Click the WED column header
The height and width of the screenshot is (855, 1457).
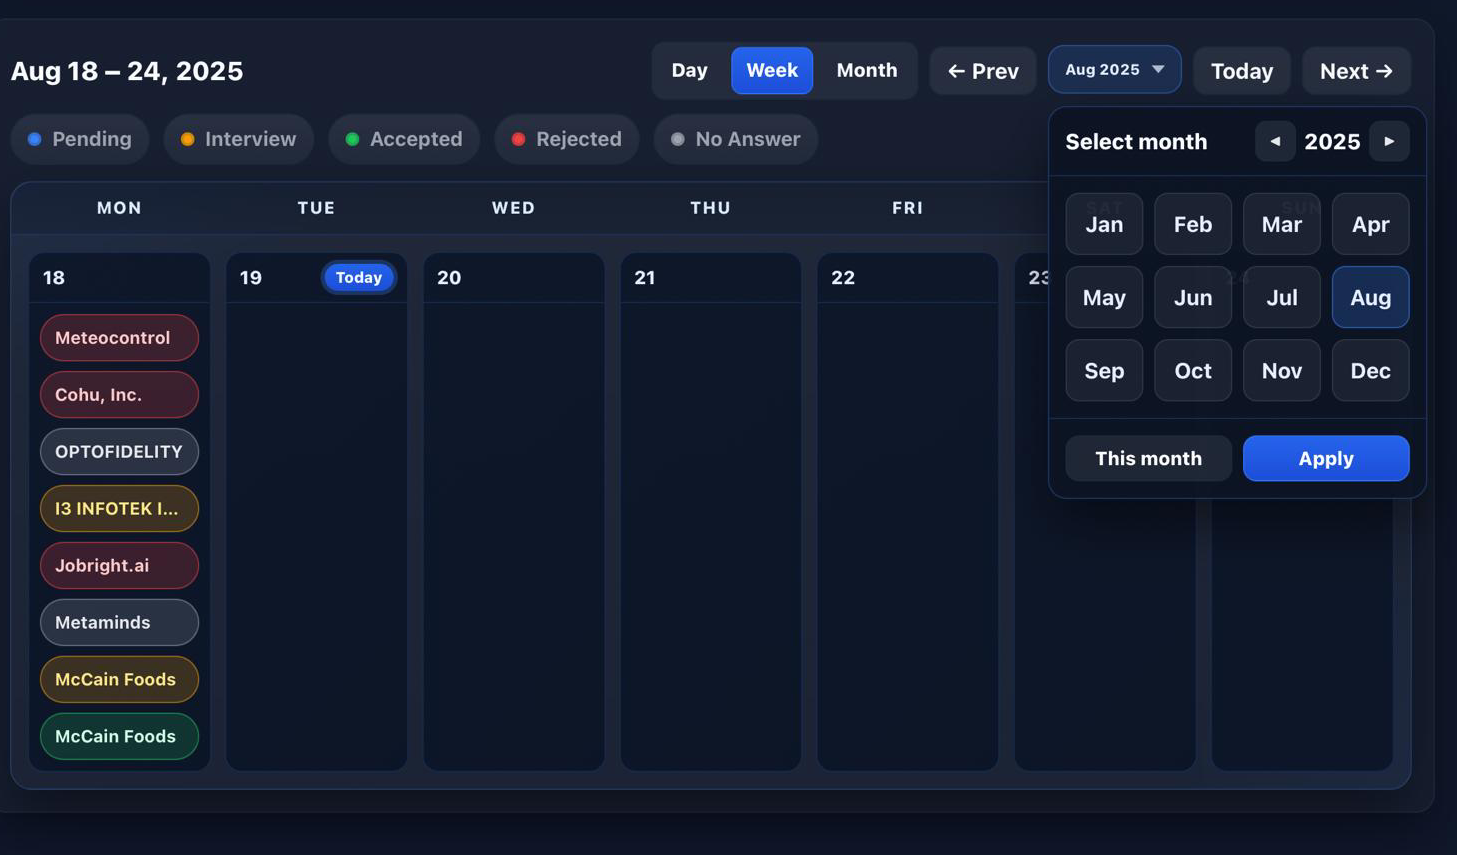pyautogui.click(x=513, y=208)
